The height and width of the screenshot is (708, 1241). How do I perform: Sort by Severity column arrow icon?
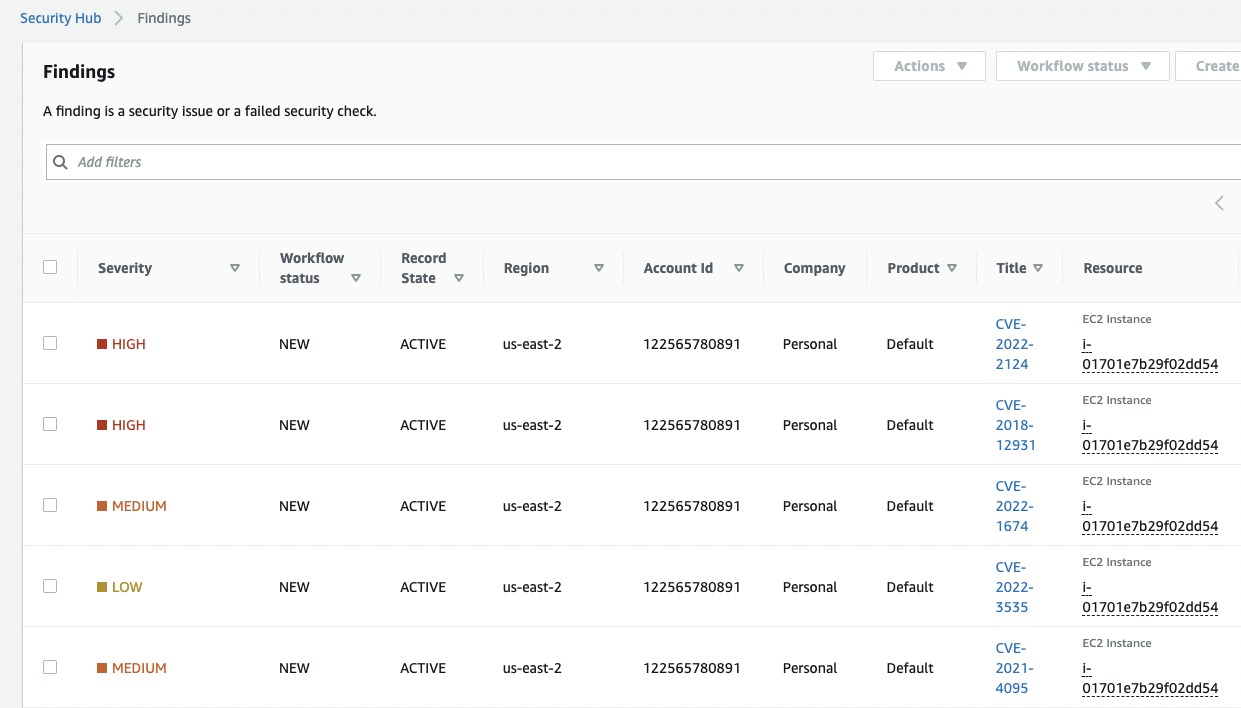[235, 268]
